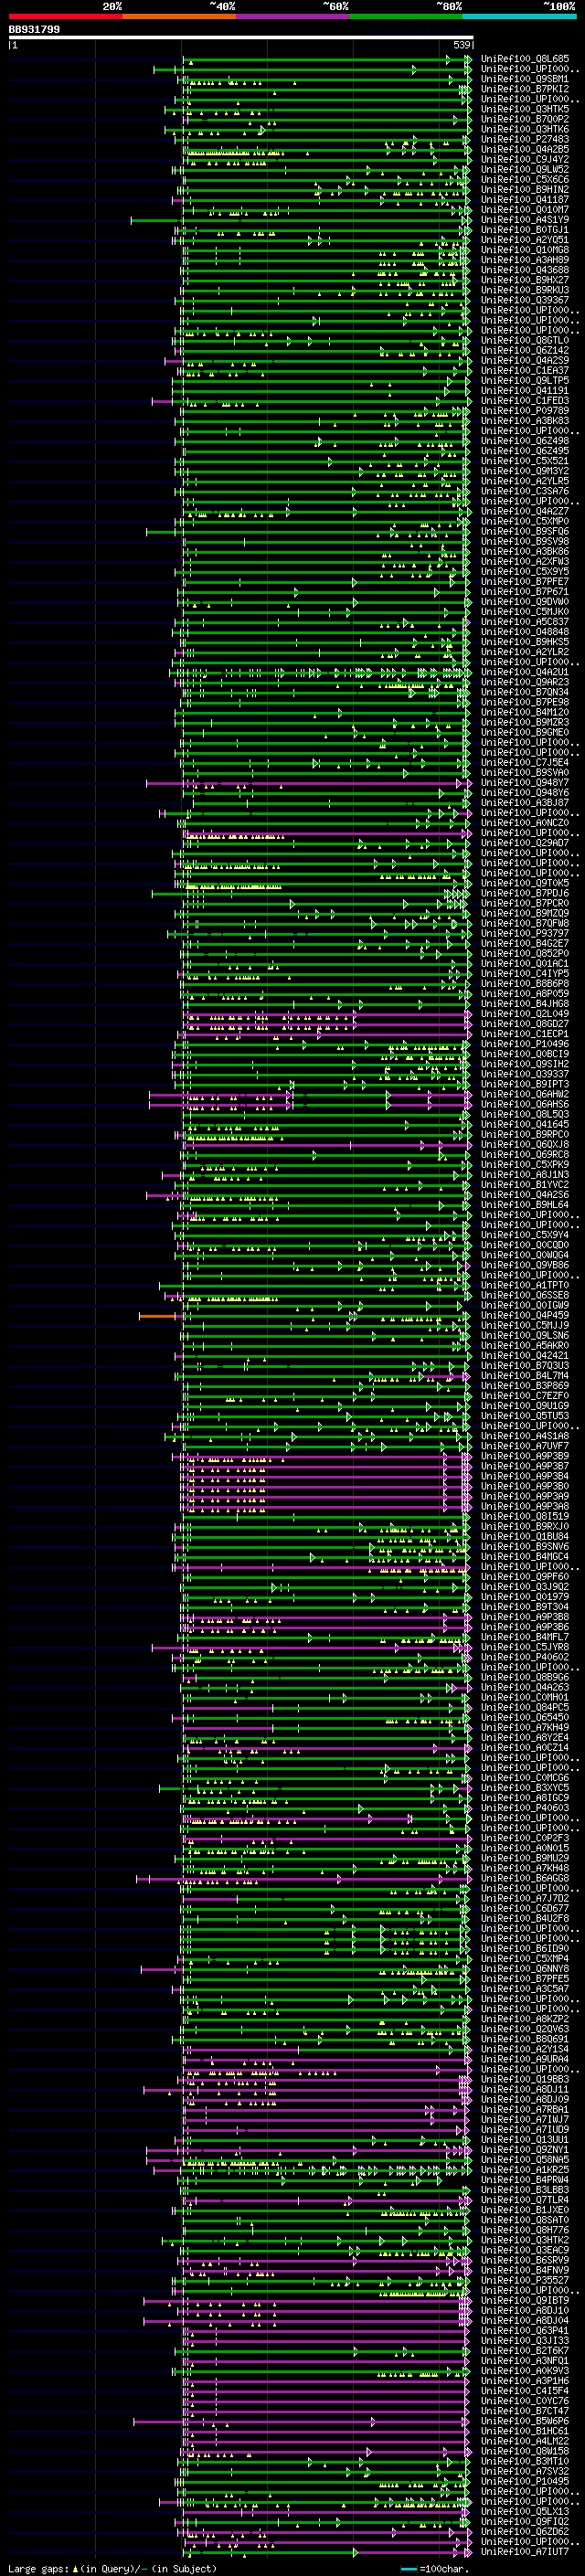This screenshot has width=585, height=2576.
Task: Select the UniRef100_Q6Z498 label
Action: 525,441
